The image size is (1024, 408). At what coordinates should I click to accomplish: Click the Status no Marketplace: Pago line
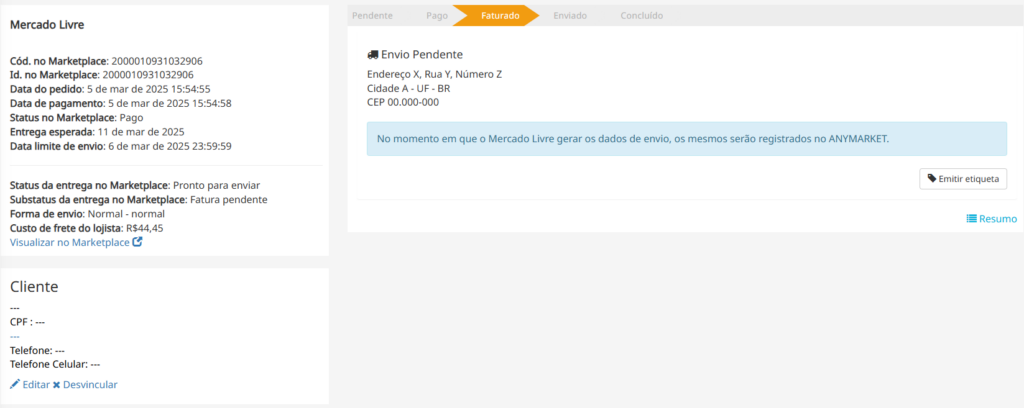77,118
